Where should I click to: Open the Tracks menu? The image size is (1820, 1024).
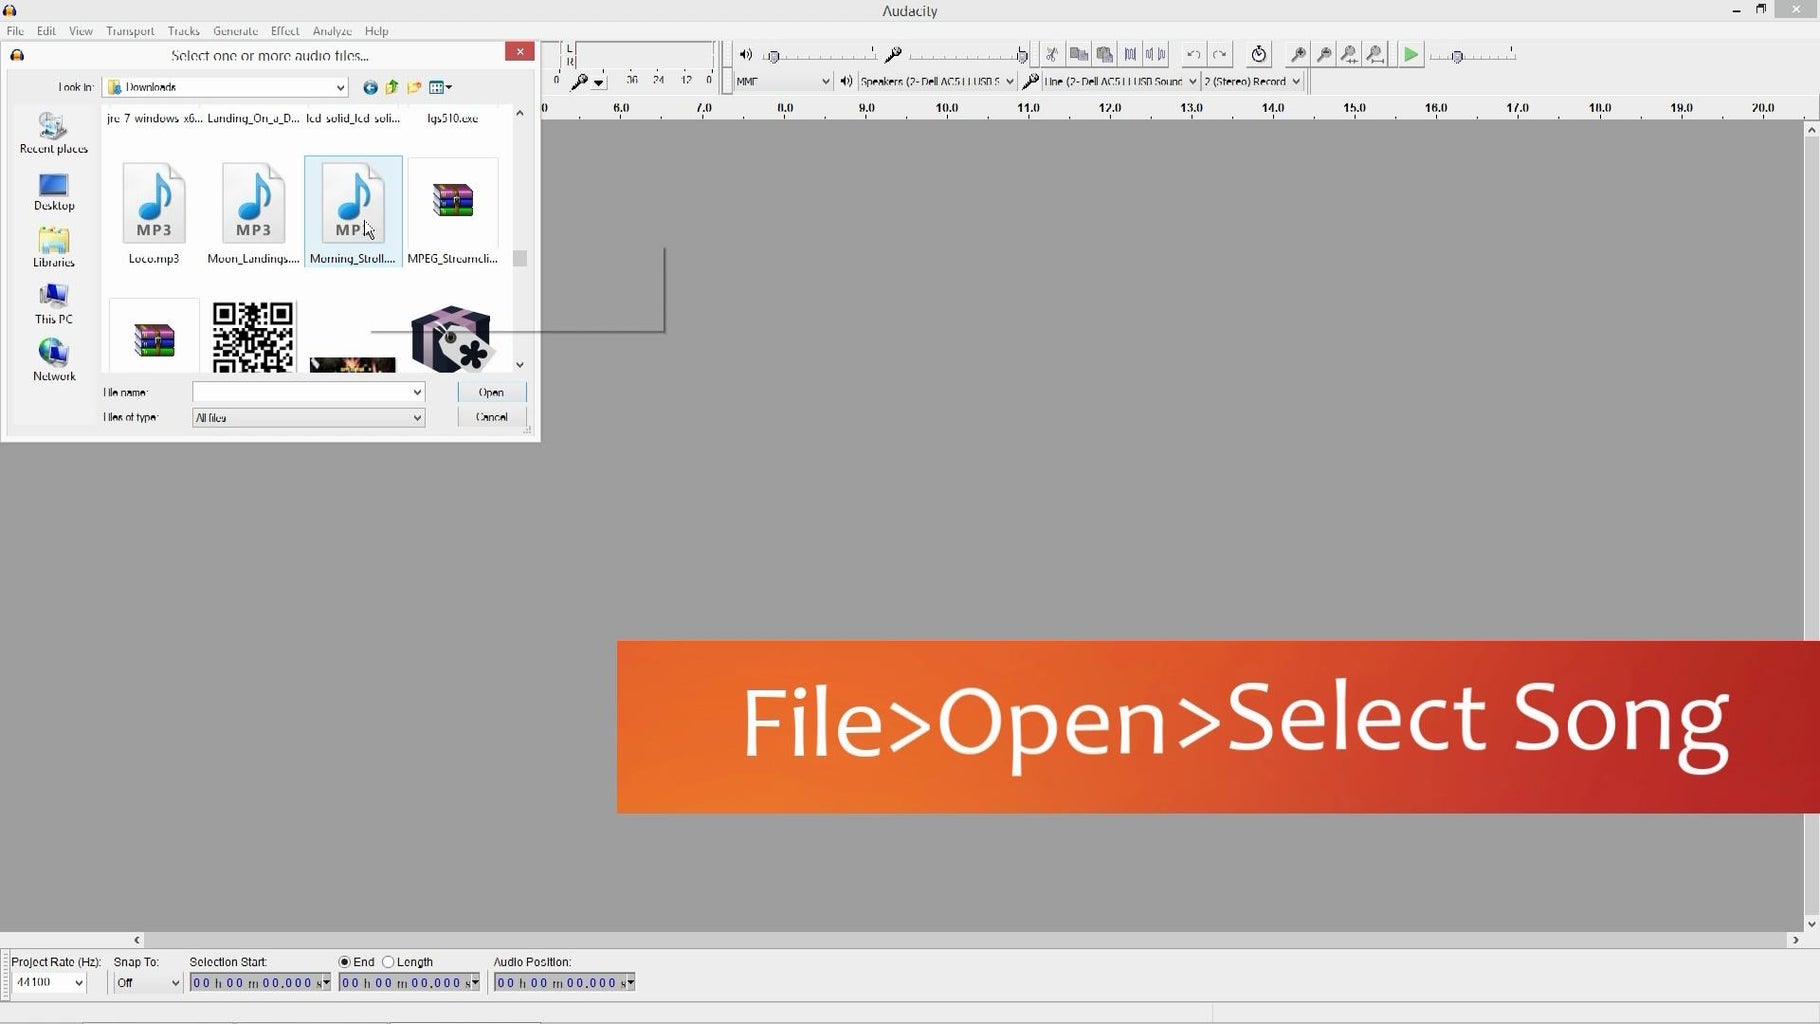click(x=183, y=31)
